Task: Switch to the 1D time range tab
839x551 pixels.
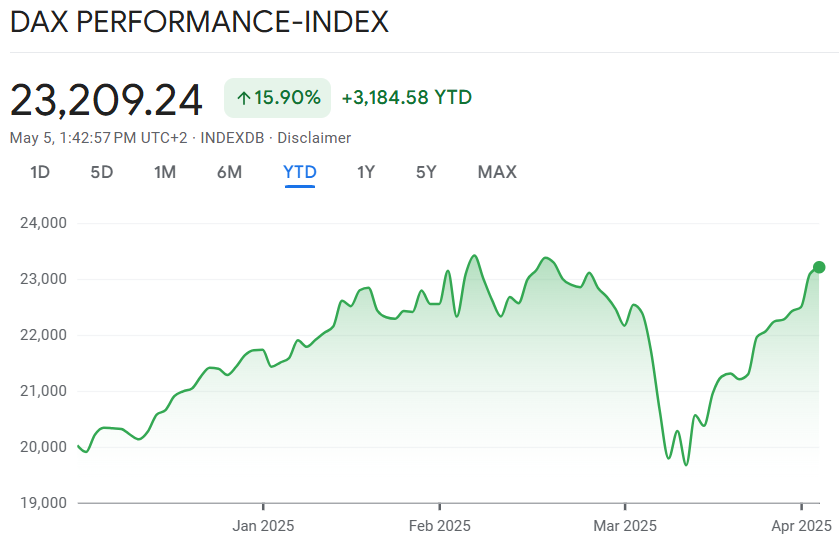Action: coord(40,172)
